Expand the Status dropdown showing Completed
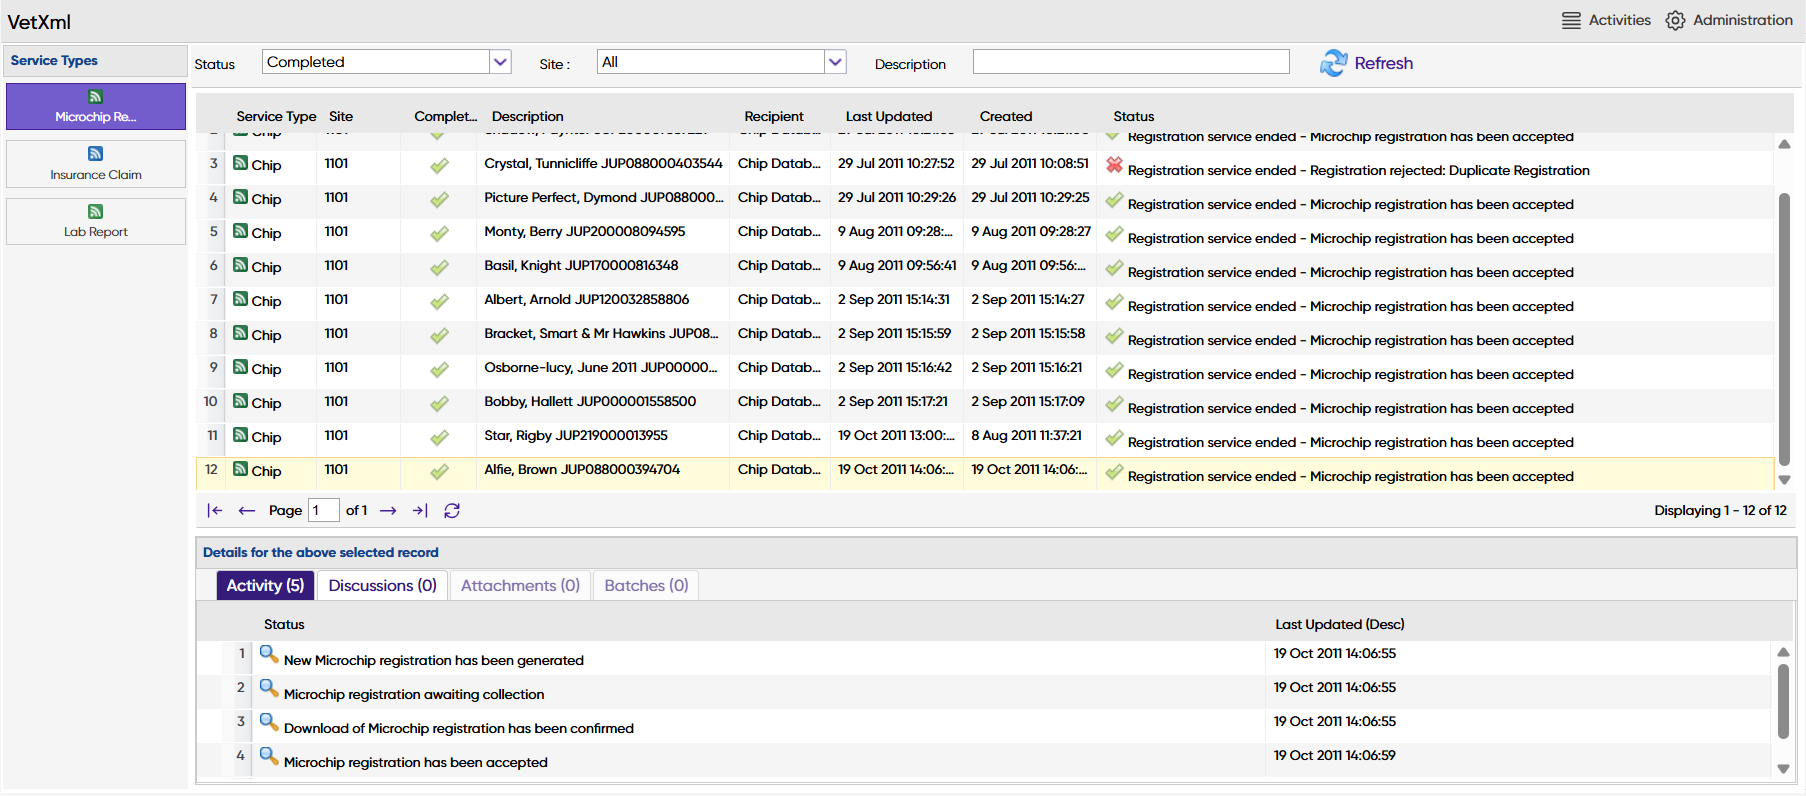Screen dimensions: 1806x796 [501, 62]
